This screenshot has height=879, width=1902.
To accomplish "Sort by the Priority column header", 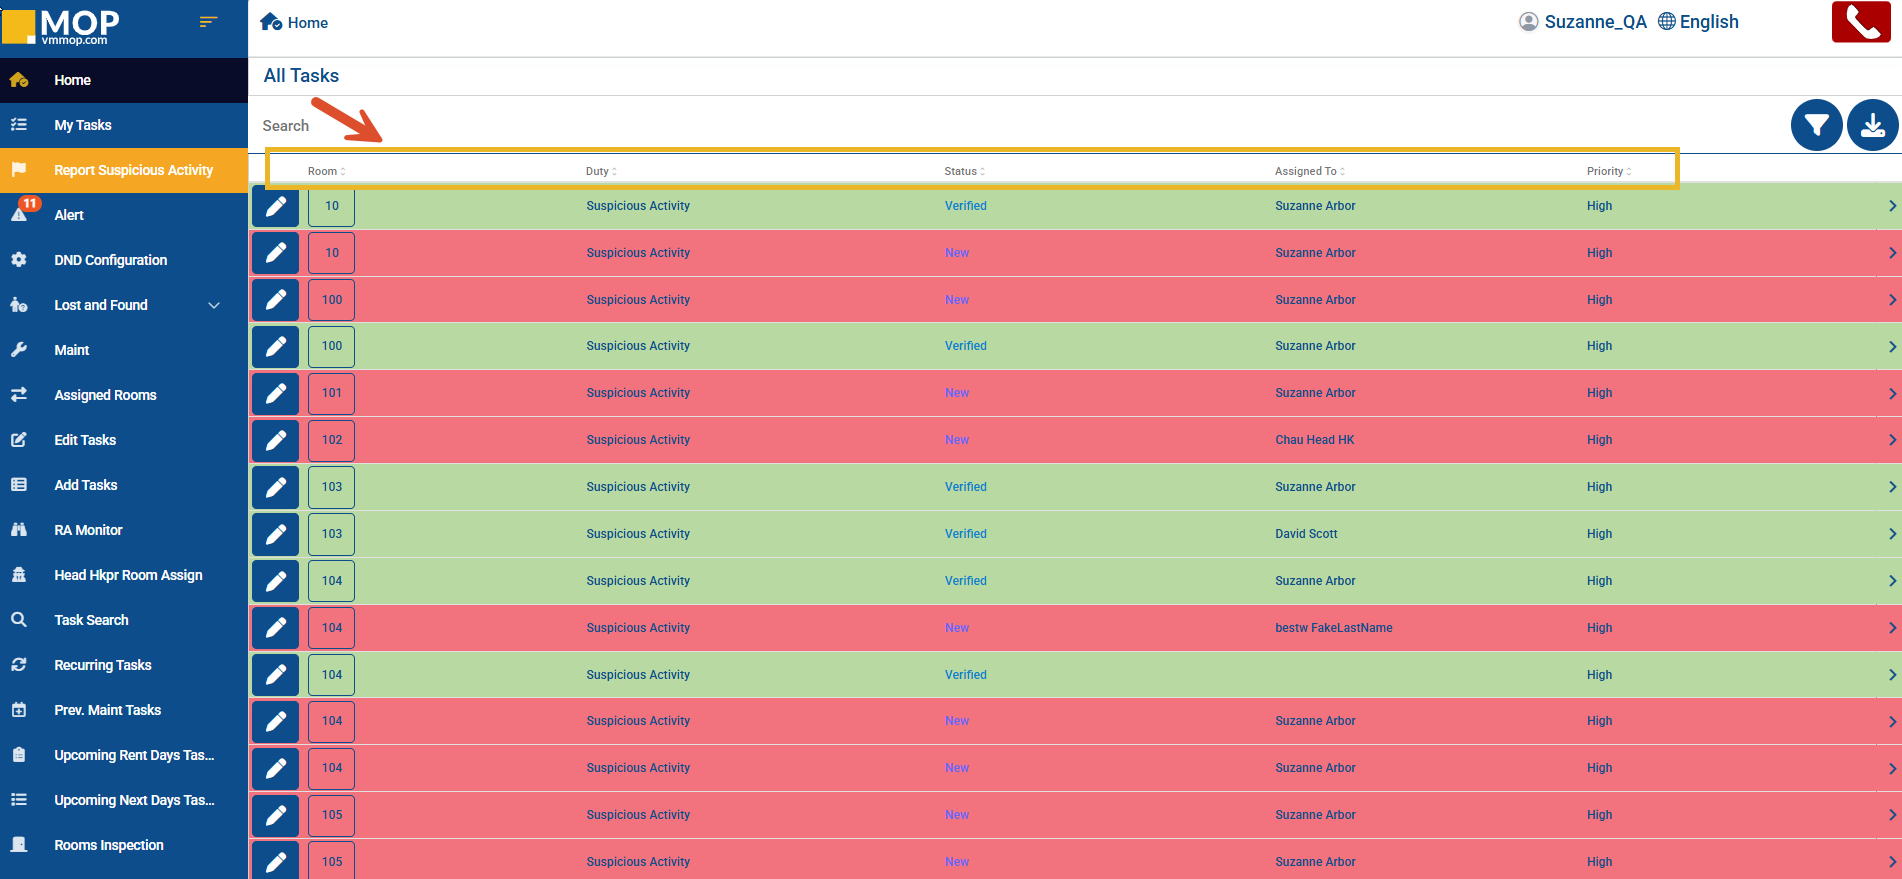I will click(x=1608, y=171).
